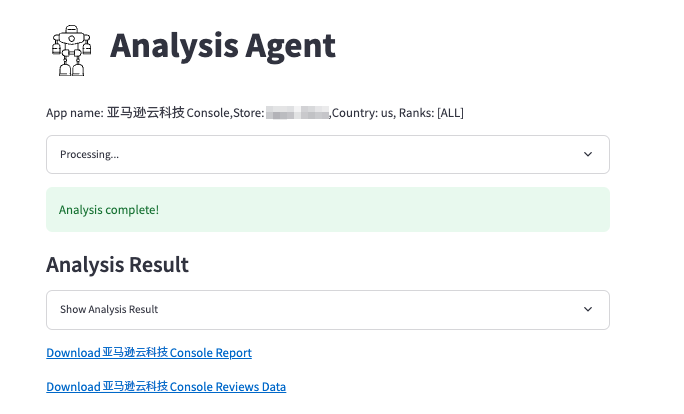Click the Analysis Result heading
Image resolution: width=684 pixels, height=414 pixels.
pos(117,265)
